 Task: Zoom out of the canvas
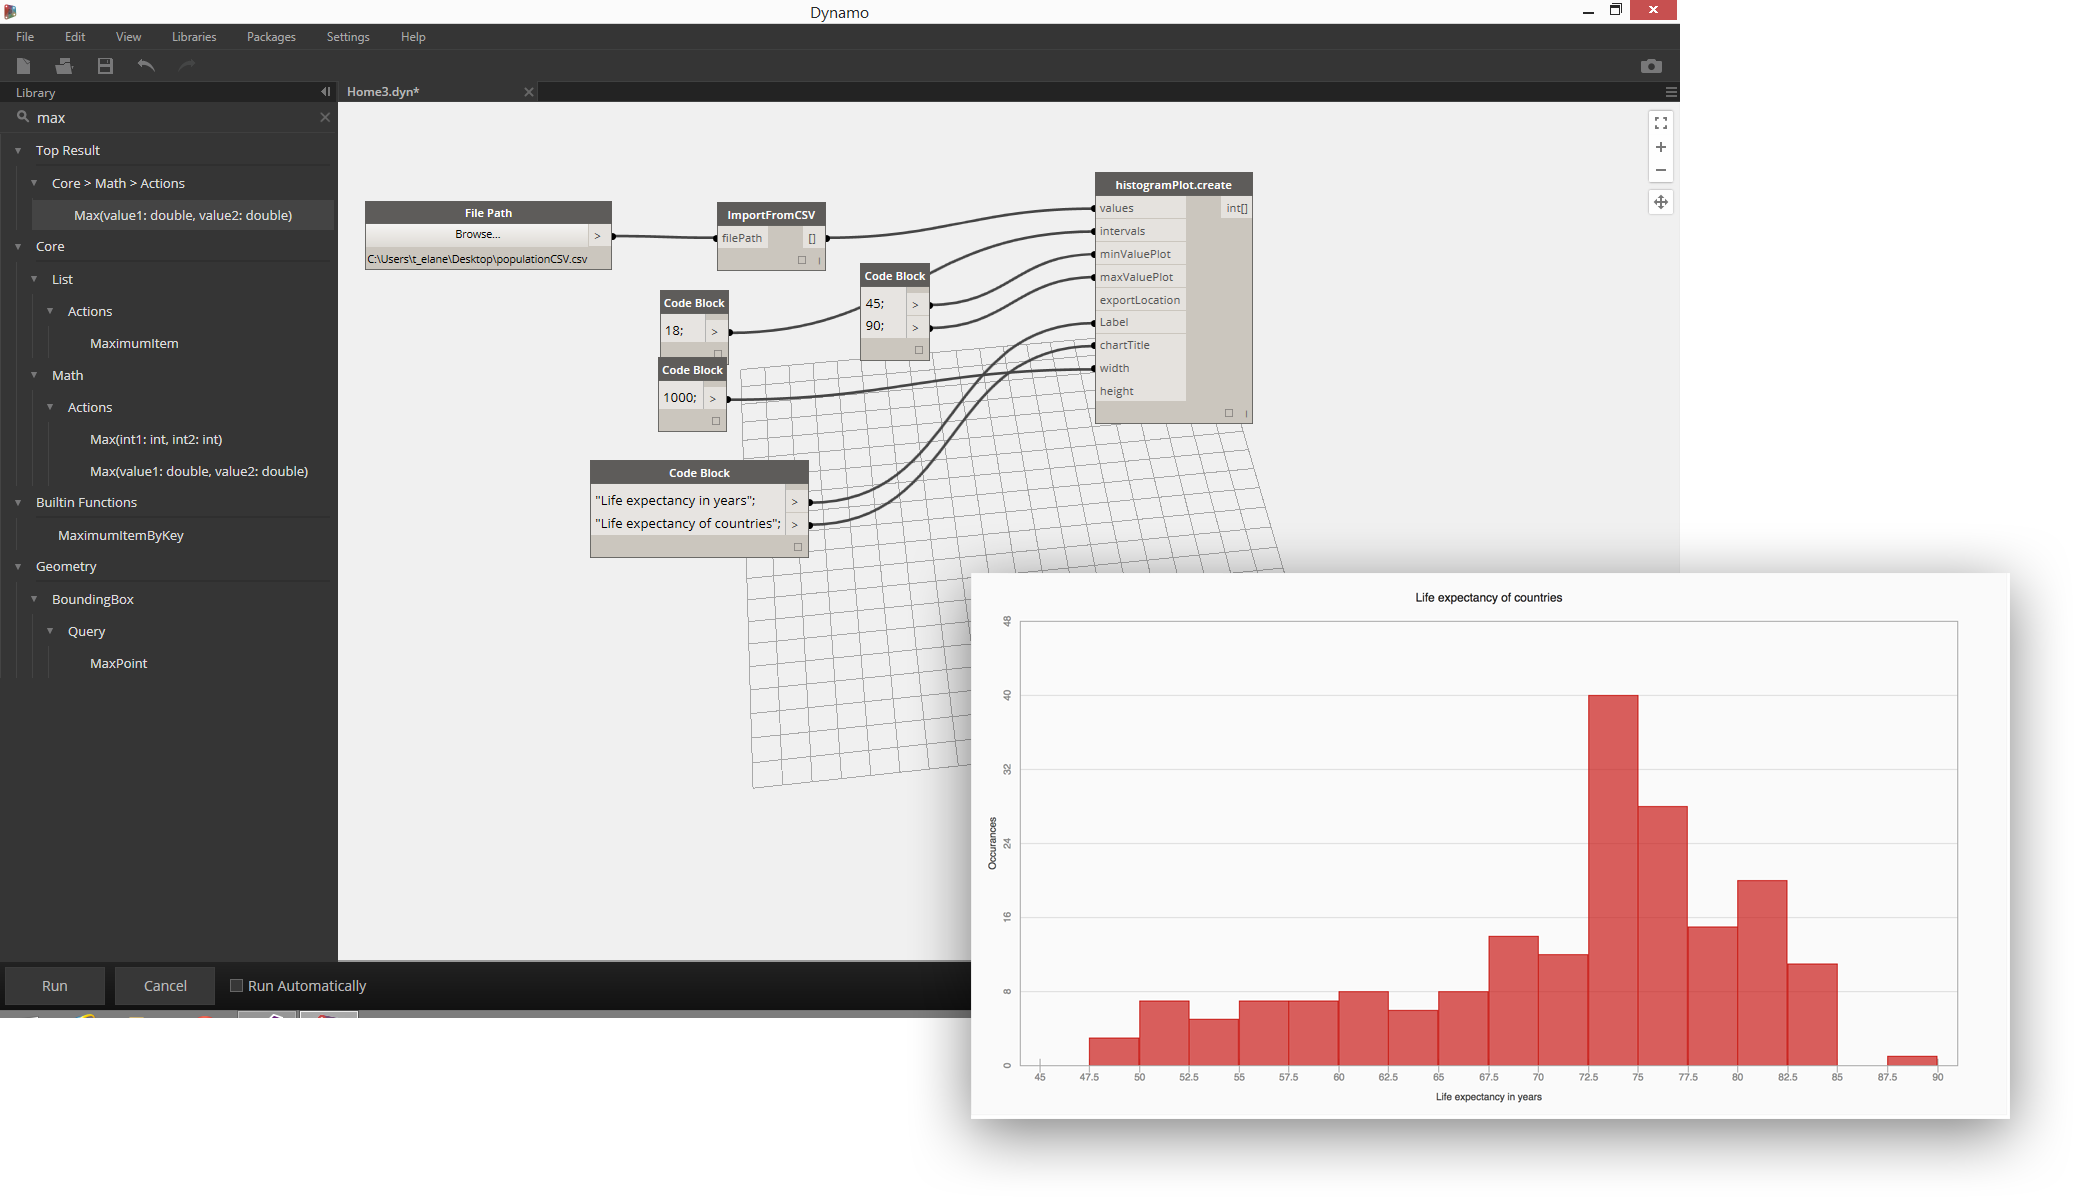click(x=1661, y=170)
